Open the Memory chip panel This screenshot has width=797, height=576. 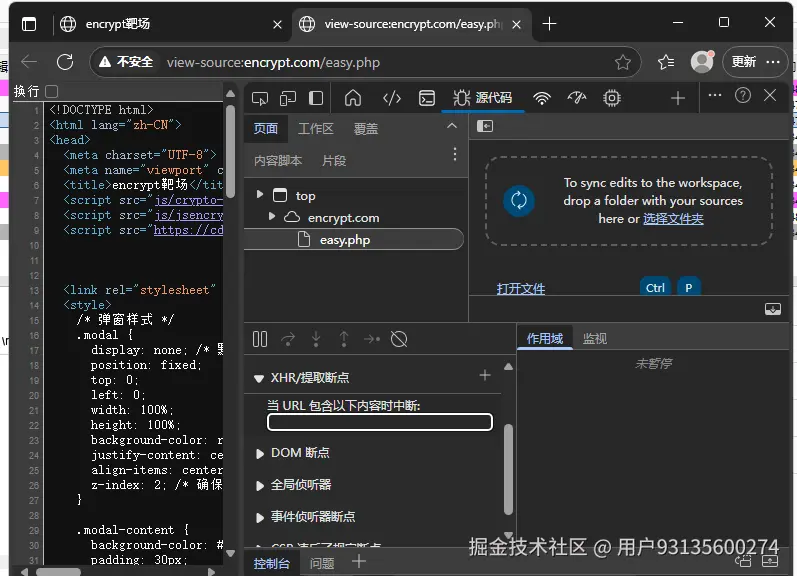pyautogui.click(x=612, y=98)
